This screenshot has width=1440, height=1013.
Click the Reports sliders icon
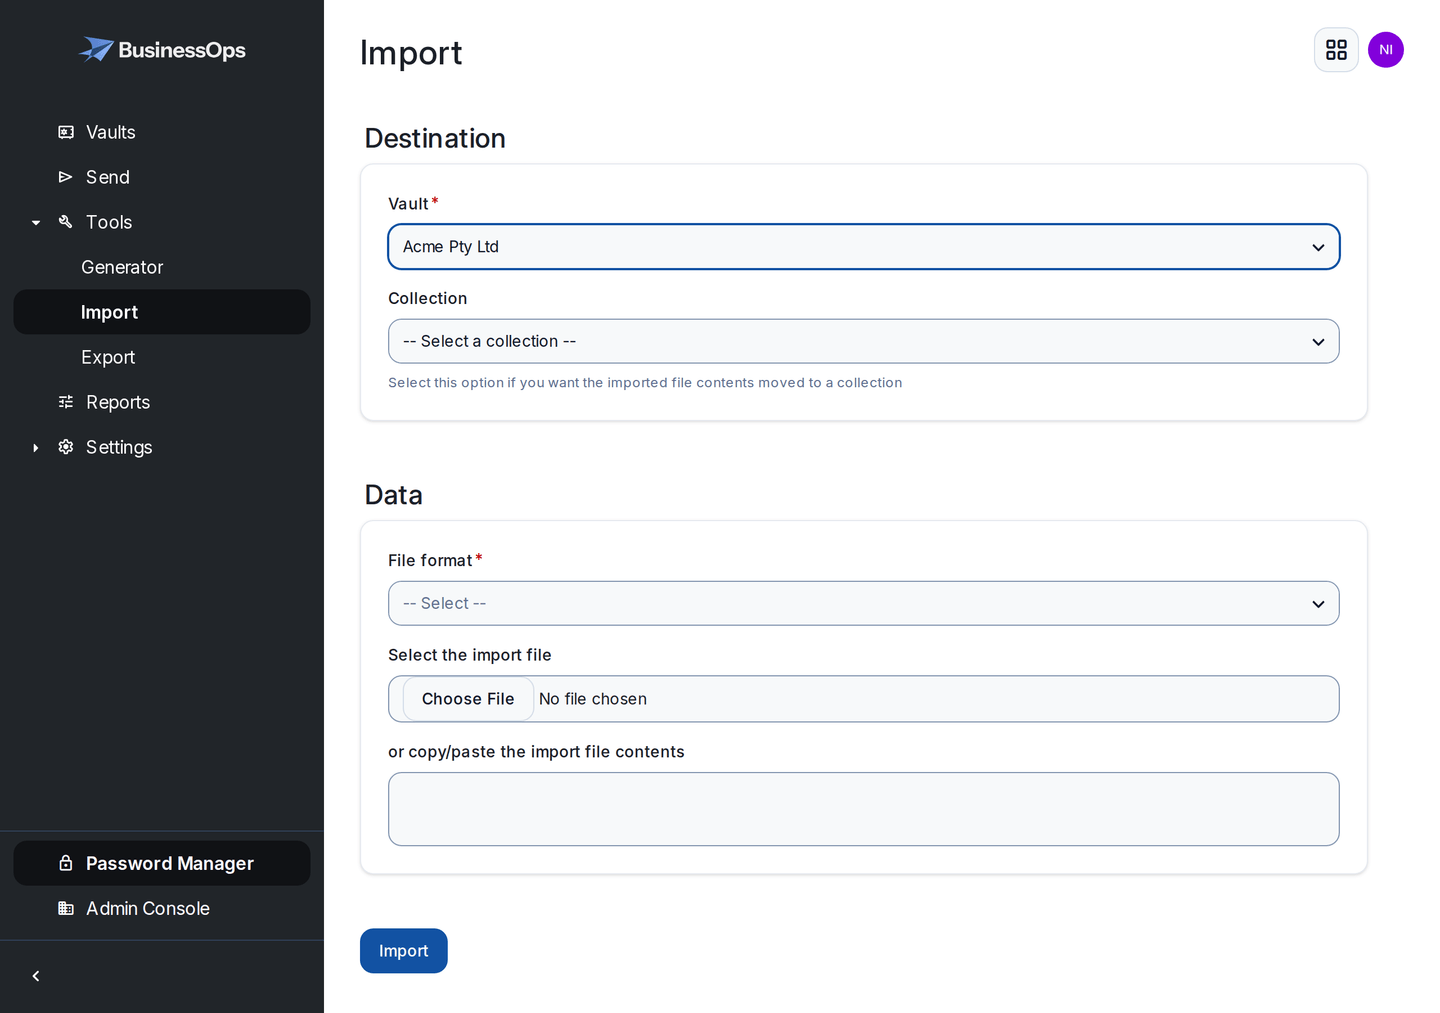click(66, 402)
